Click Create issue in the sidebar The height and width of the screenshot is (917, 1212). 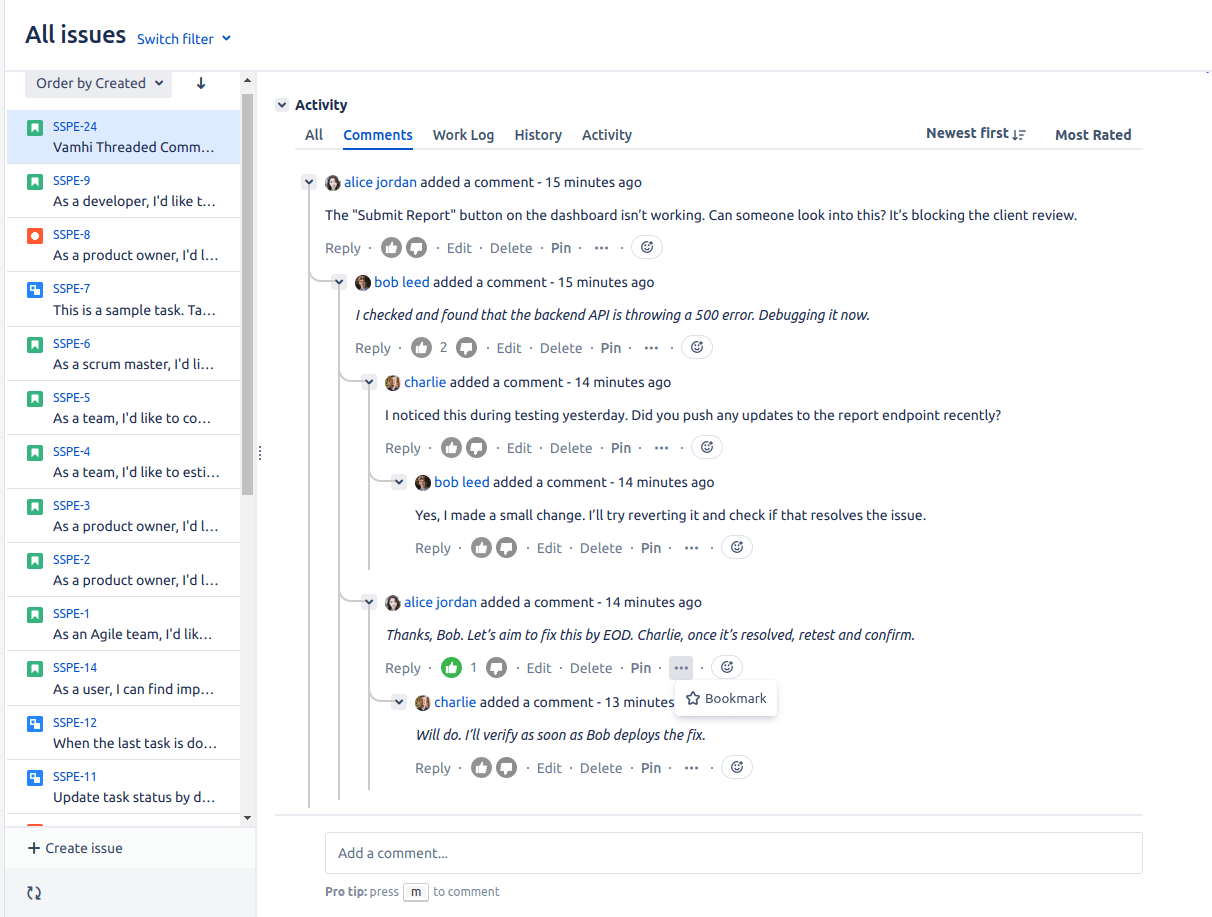75,848
